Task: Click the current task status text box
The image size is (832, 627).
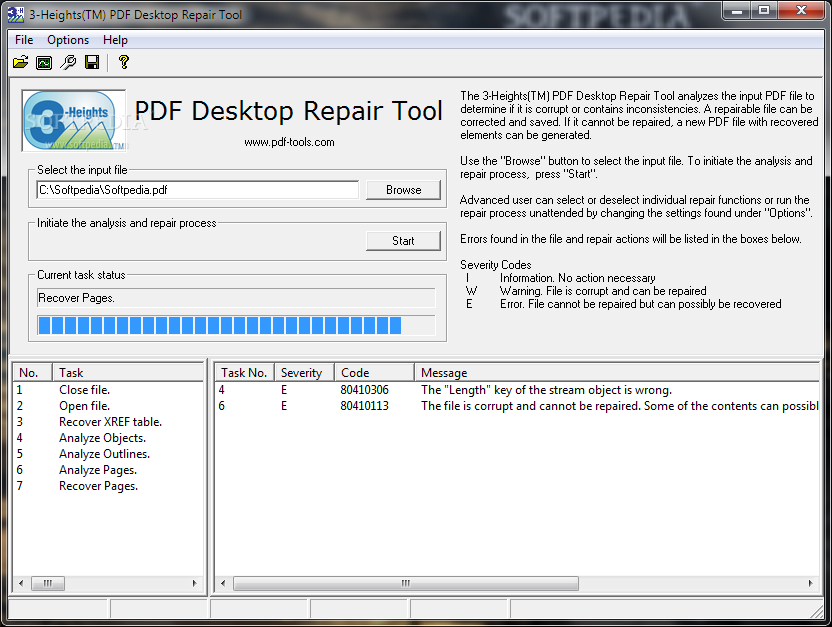Action: [236, 298]
